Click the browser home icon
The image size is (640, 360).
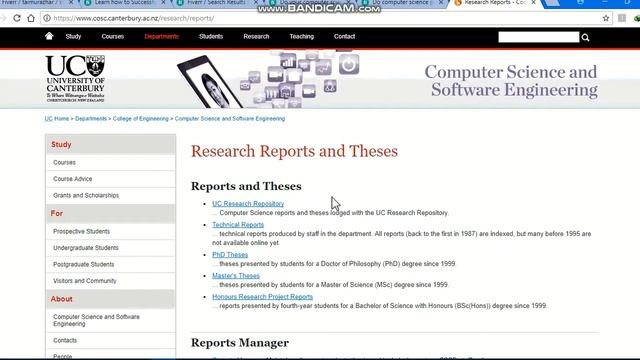pyautogui.click(x=31, y=18)
